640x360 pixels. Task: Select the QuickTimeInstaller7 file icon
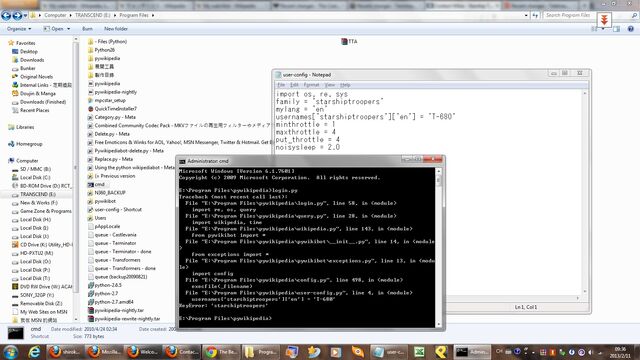click(x=91, y=109)
